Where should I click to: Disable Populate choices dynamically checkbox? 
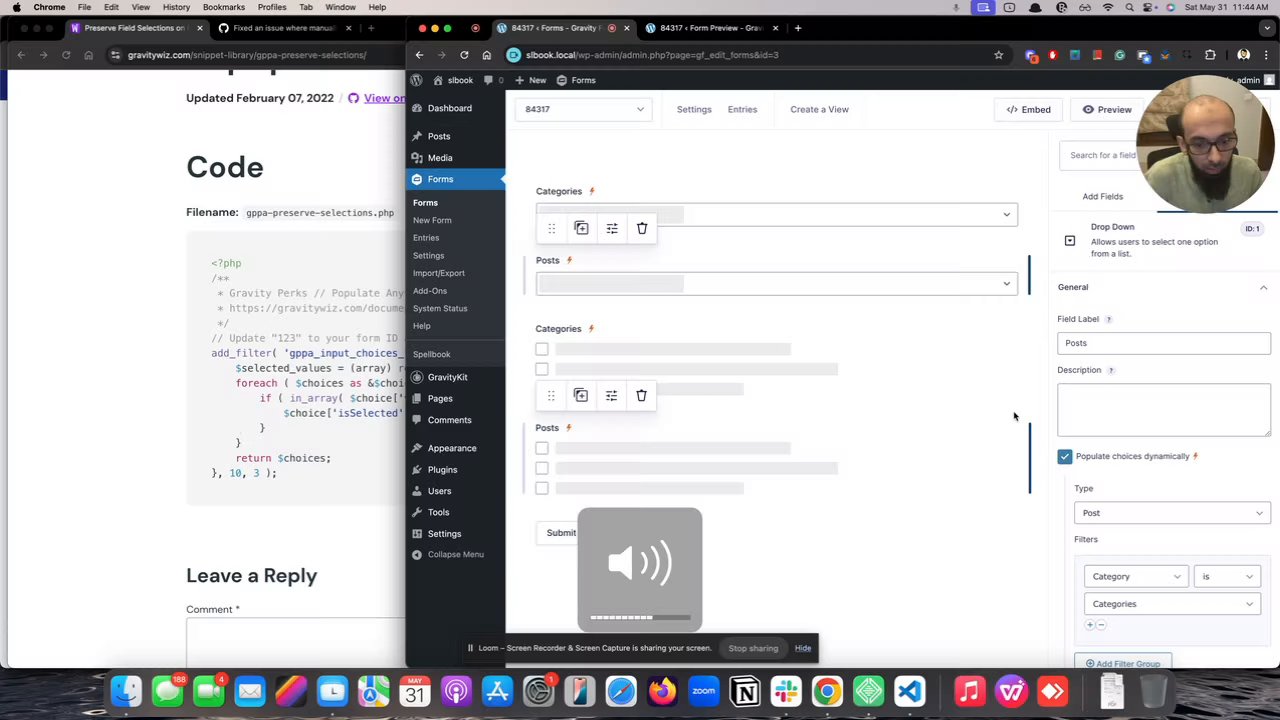[1064, 456]
